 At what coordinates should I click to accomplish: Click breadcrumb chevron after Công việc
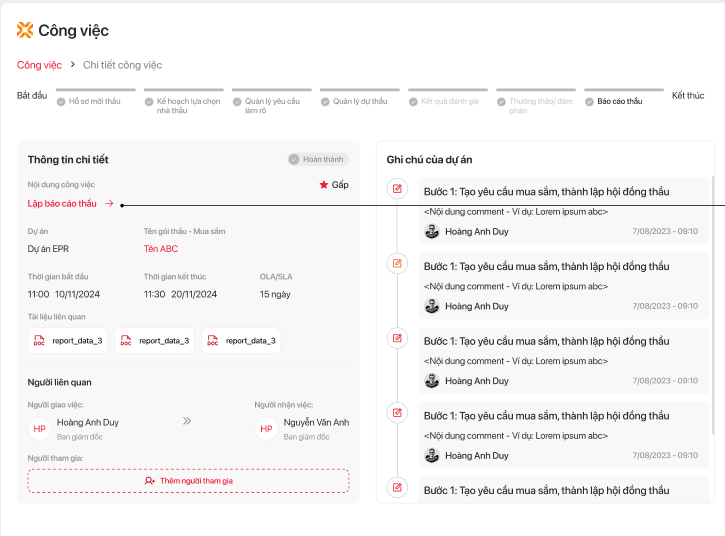pos(72,65)
